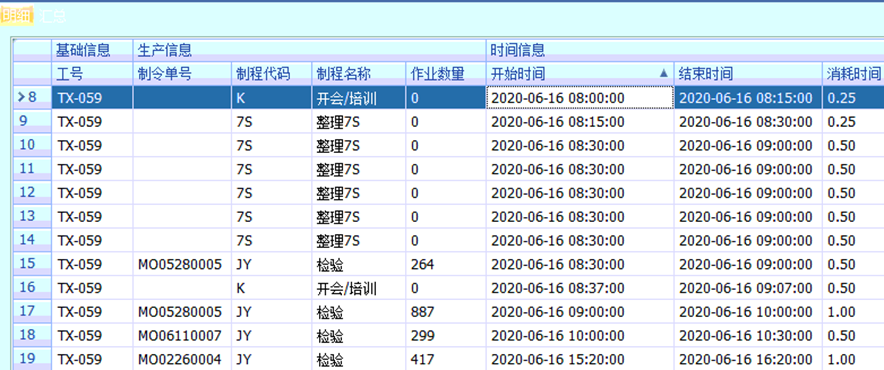The width and height of the screenshot is (884, 370).
Task: Click the editable start time 08:00:00 cell in row 8
Action: tap(580, 98)
